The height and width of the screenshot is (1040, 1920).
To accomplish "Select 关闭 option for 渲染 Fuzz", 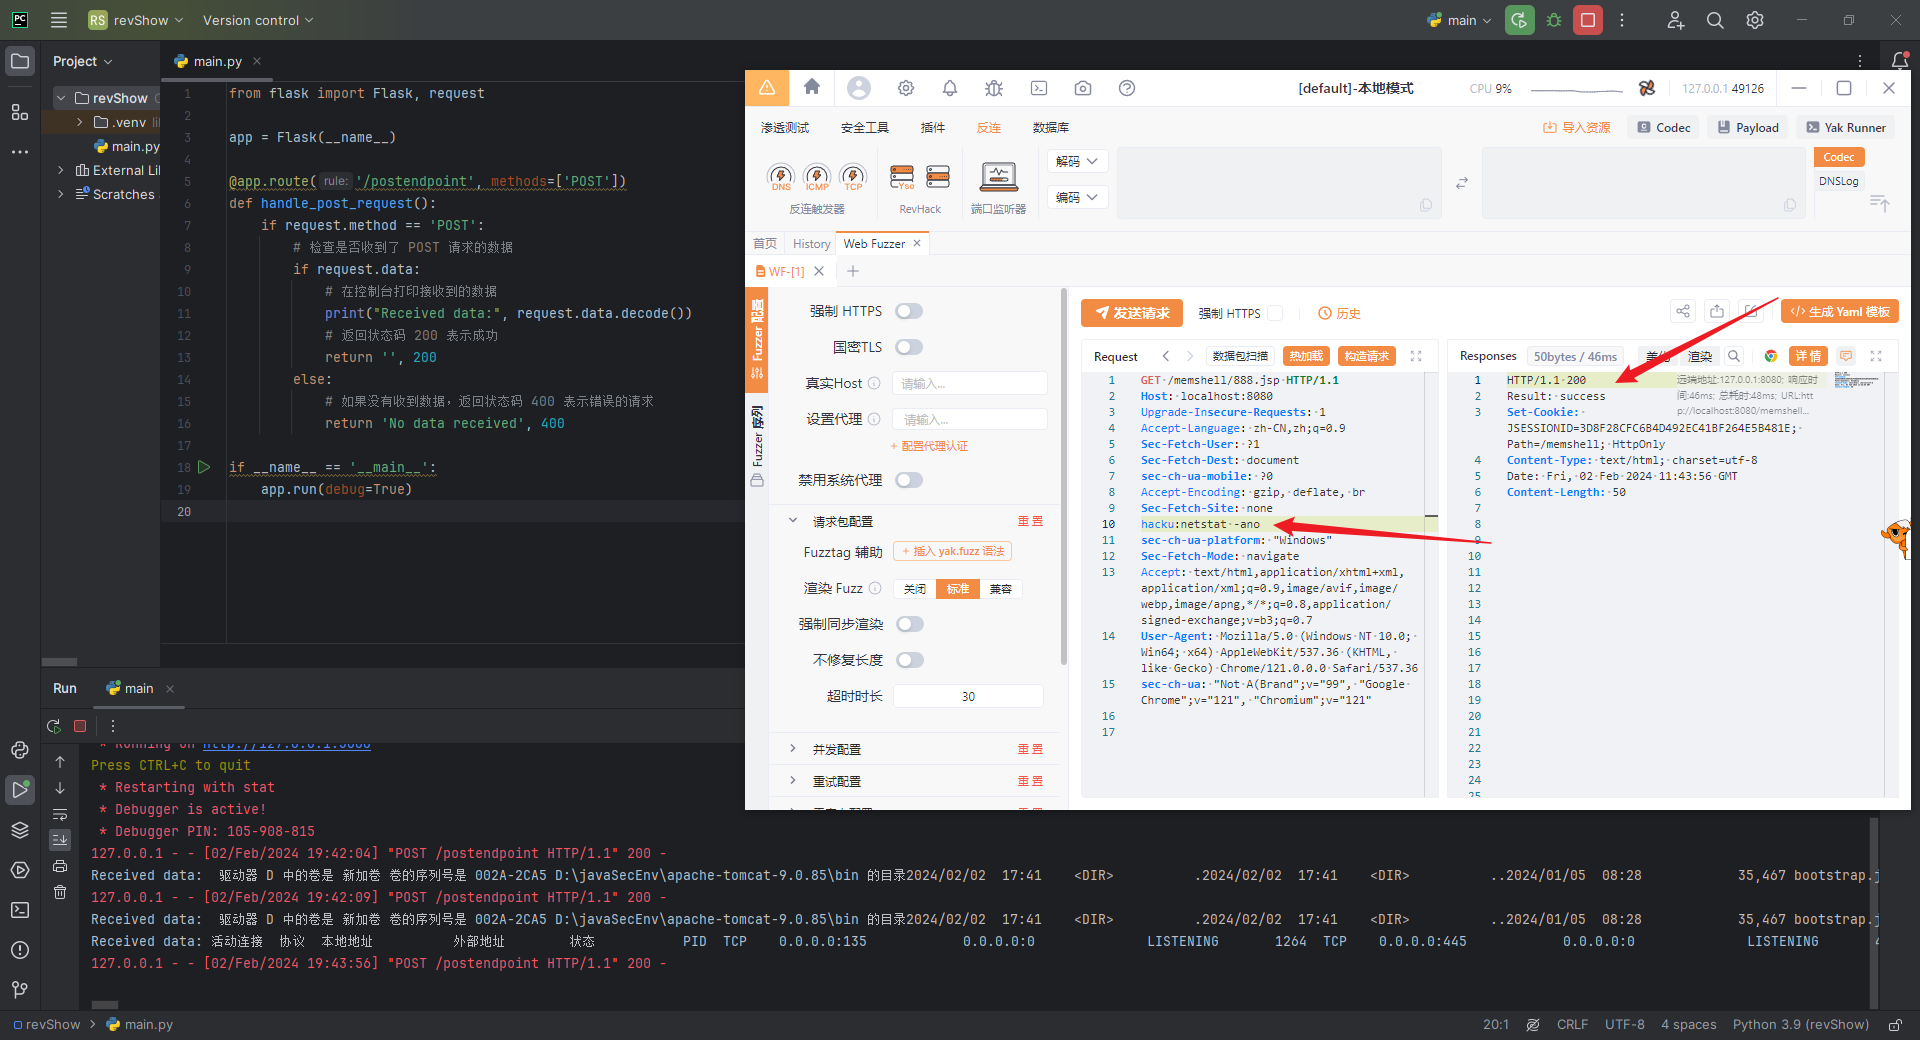I will click(915, 589).
